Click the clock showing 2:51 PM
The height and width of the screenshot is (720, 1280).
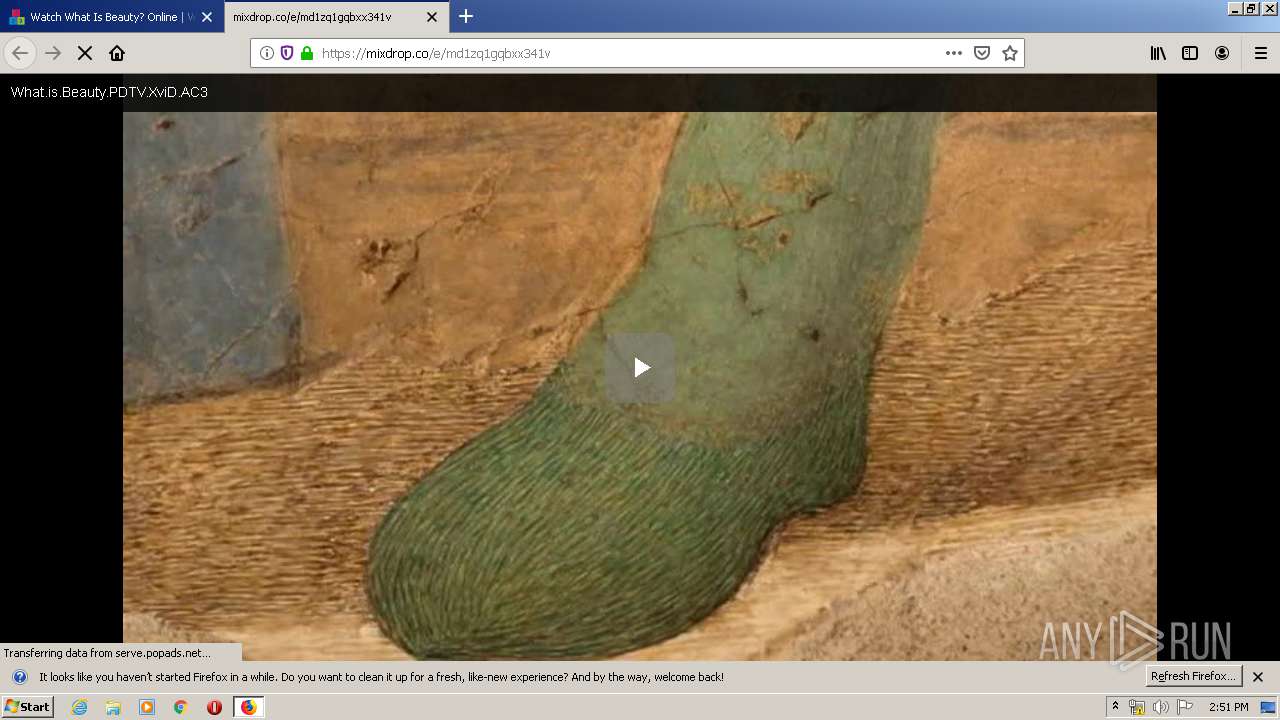pyautogui.click(x=1228, y=707)
